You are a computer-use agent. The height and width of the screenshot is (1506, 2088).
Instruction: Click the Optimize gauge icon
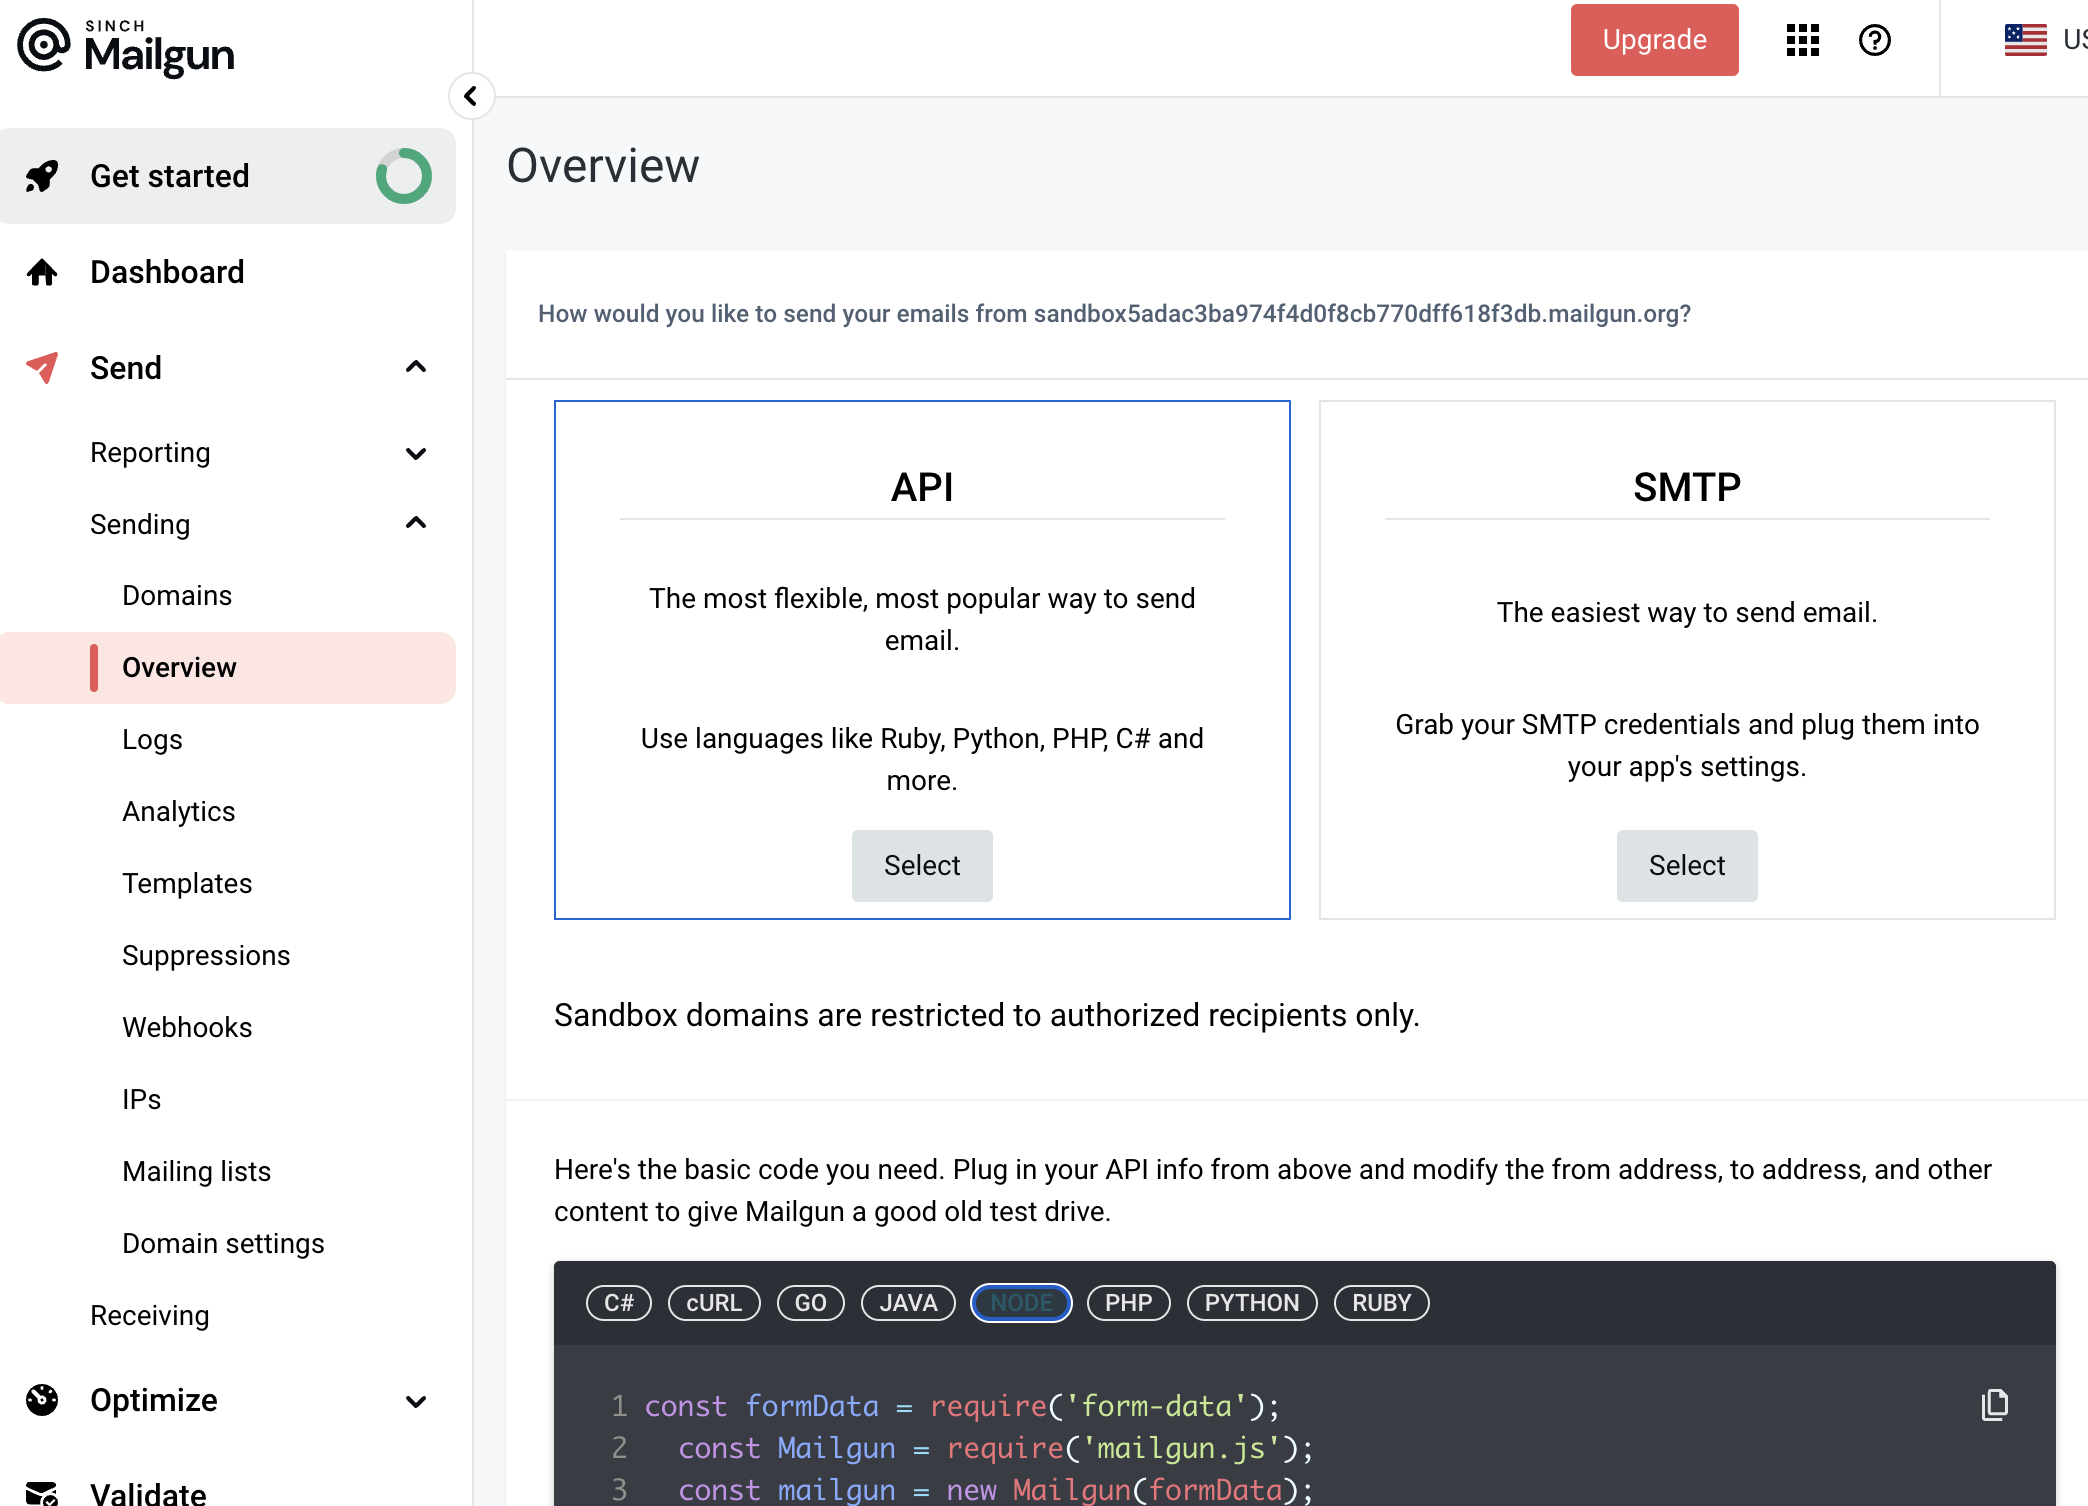42,1400
